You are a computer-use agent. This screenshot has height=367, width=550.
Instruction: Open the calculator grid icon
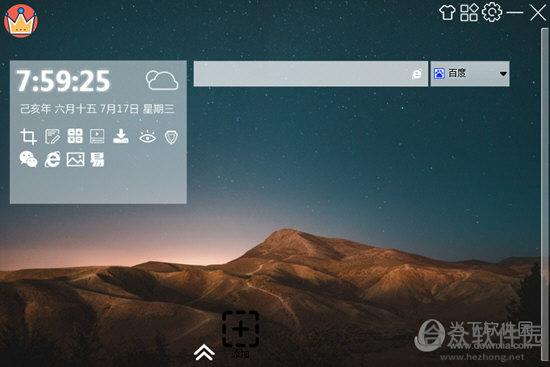point(75,136)
